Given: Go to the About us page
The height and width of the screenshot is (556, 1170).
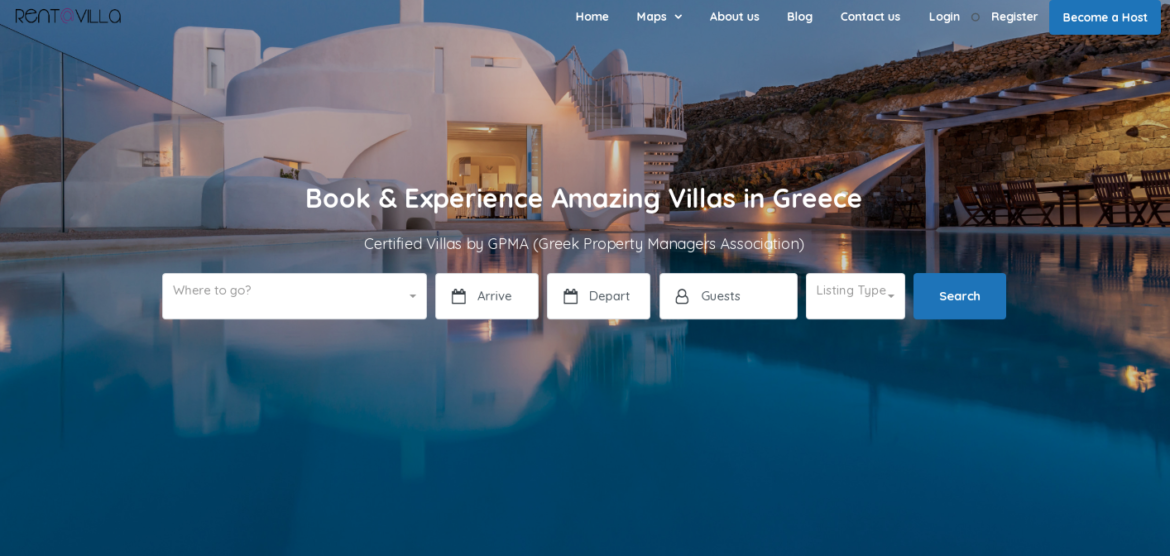Looking at the screenshot, I should 734,16.
